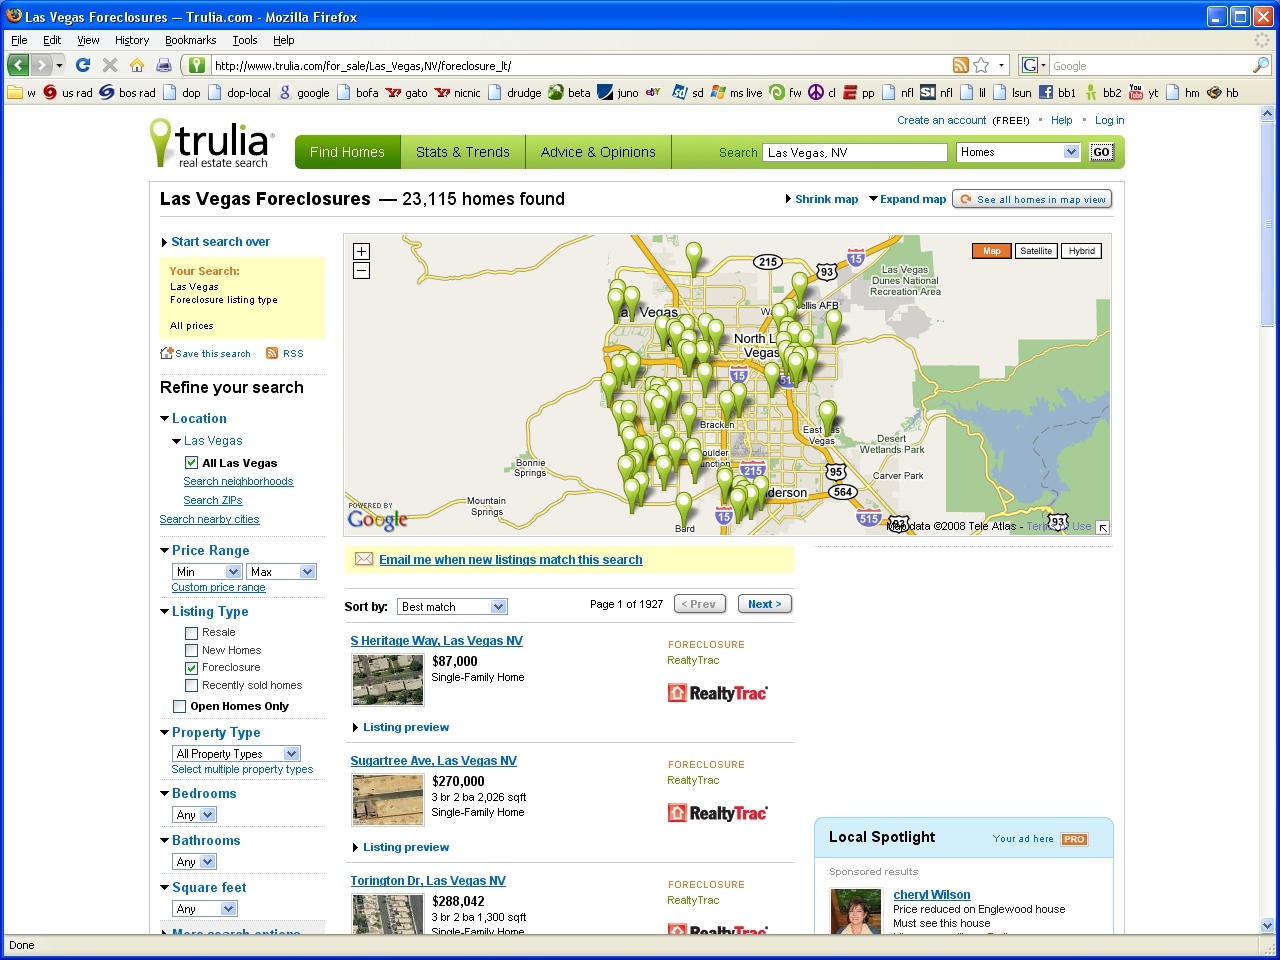The height and width of the screenshot is (960, 1280).
Task: Click See all homes in map view
Action: pyautogui.click(x=1032, y=199)
